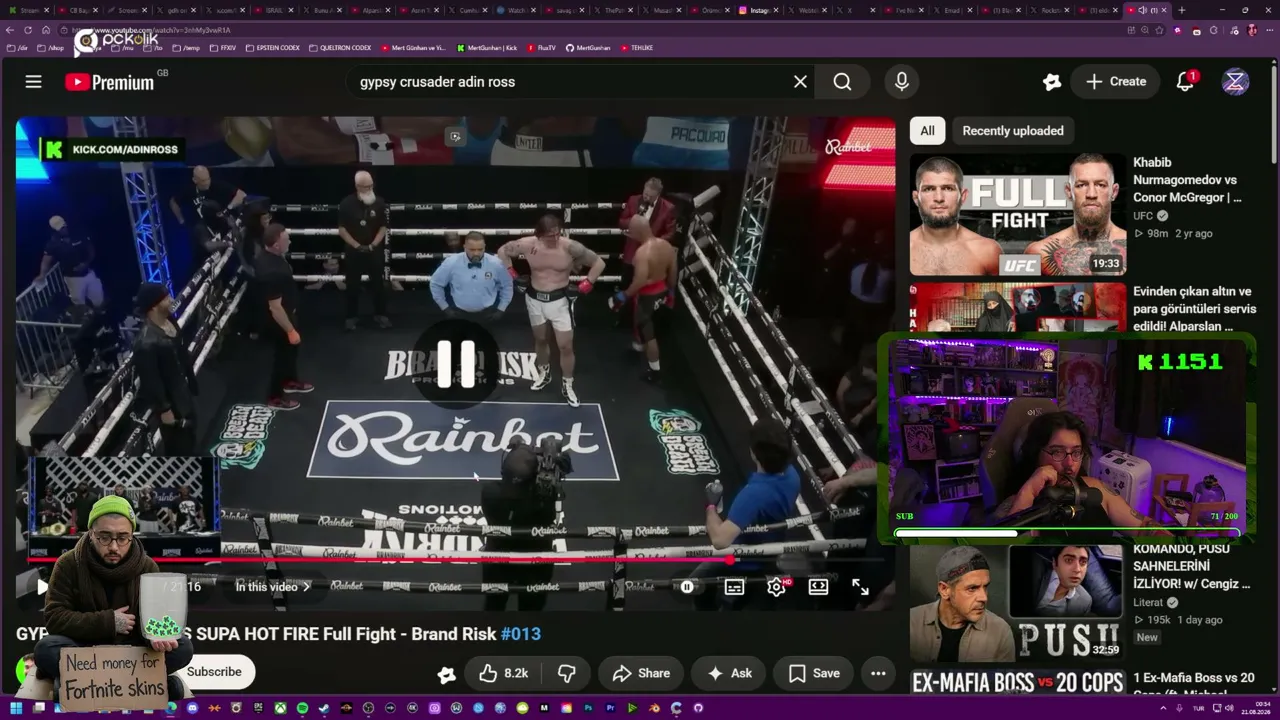Share the video

(641, 673)
